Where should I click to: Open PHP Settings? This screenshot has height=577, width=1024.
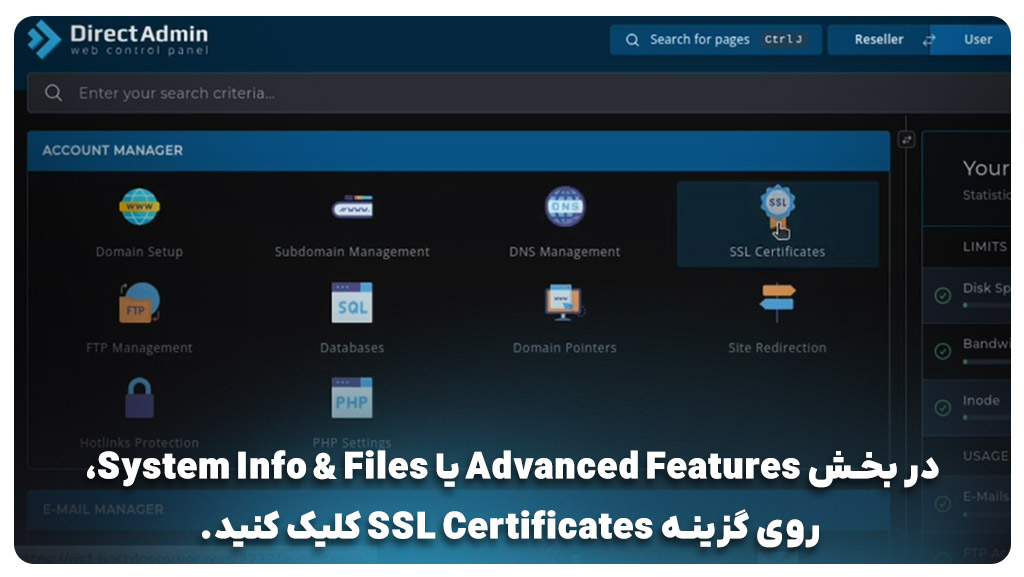(352, 398)
